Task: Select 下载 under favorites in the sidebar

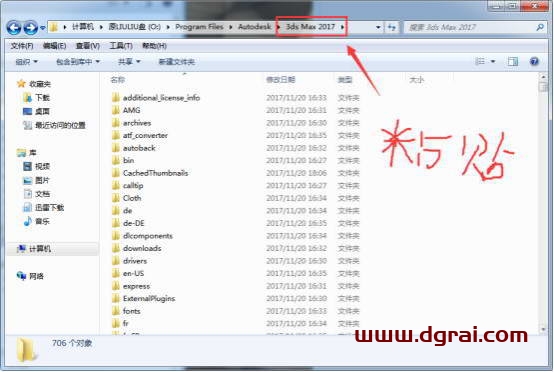Action: (42, 98)
